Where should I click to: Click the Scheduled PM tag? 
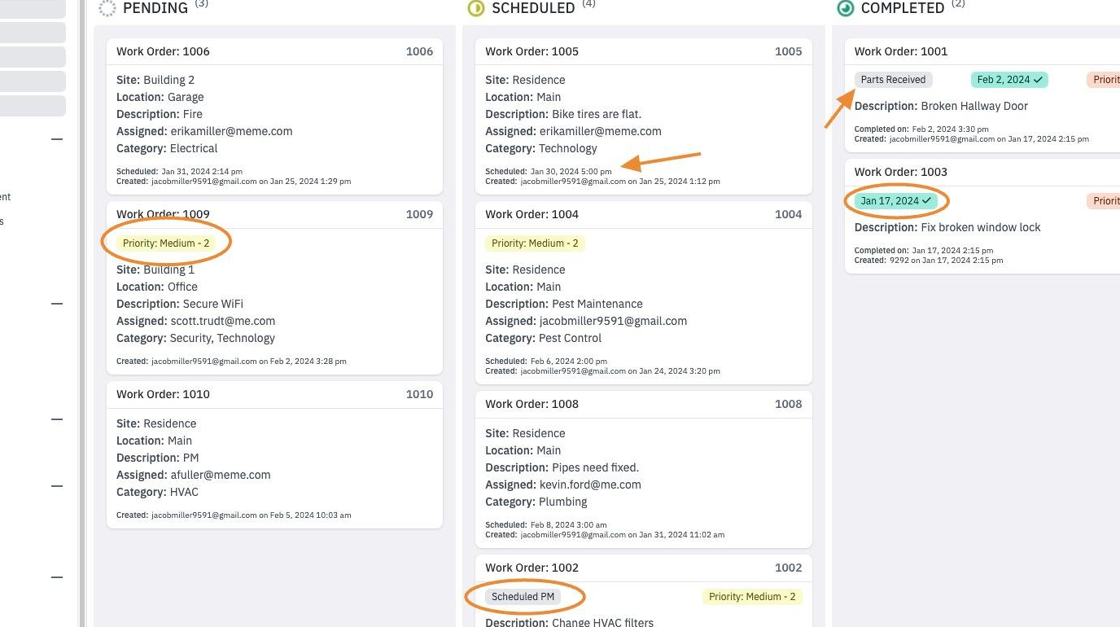[x=523, y=596]
